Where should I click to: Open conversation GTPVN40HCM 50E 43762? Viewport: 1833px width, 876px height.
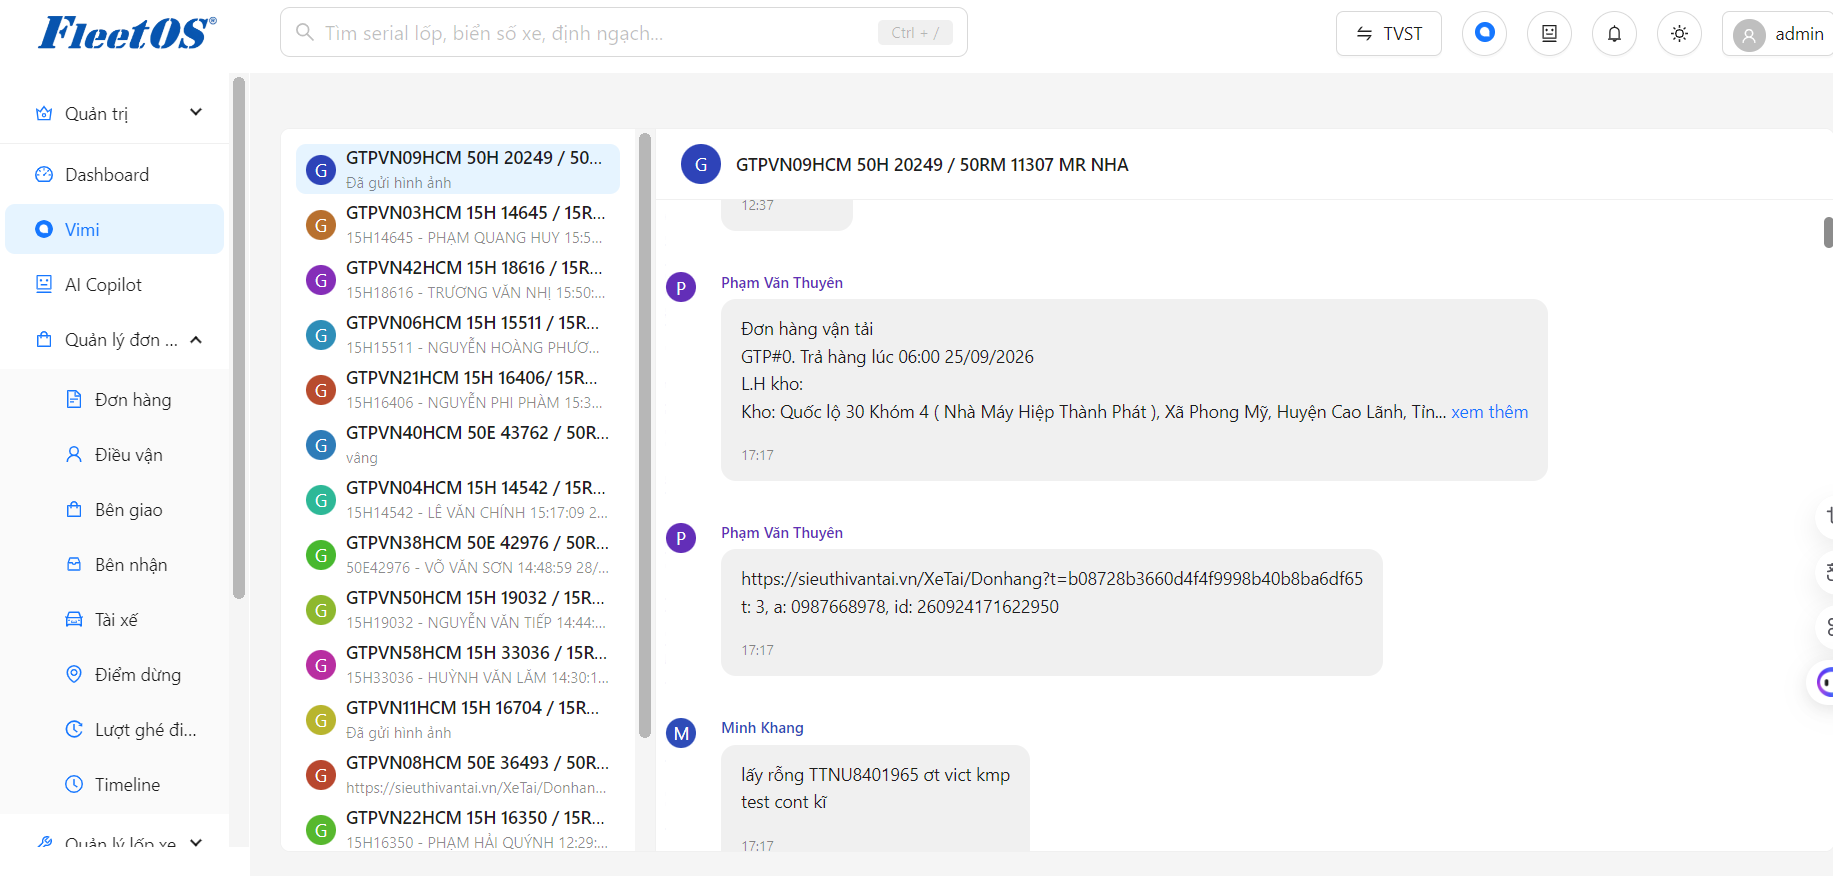pyautogui.click(x=458, y=444)
